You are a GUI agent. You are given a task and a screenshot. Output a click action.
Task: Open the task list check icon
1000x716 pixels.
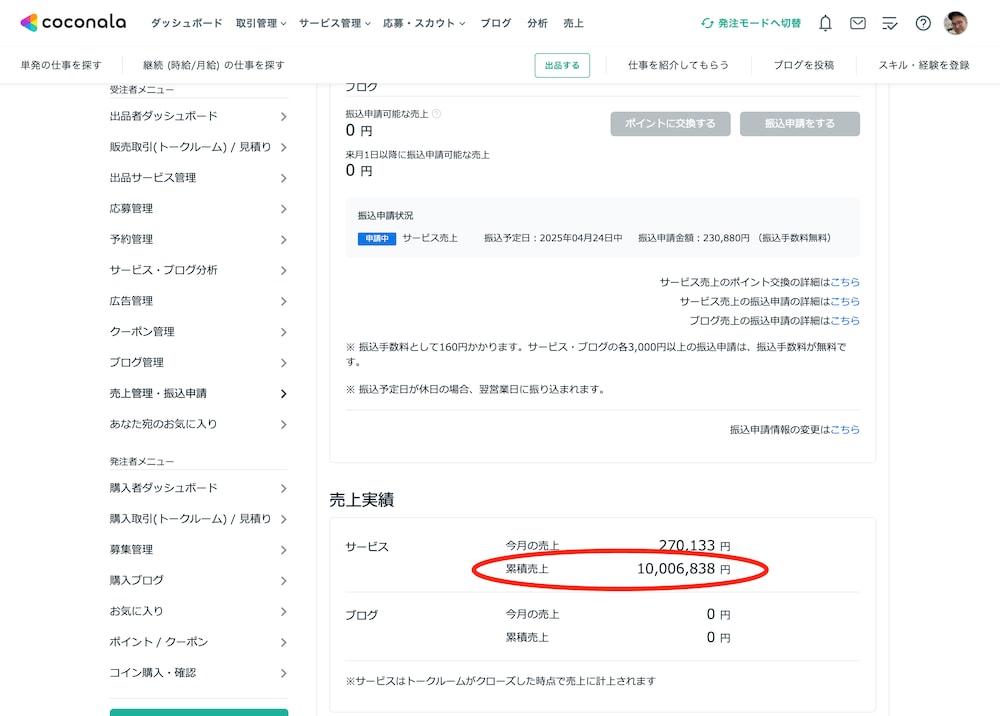tap(890, 24)
